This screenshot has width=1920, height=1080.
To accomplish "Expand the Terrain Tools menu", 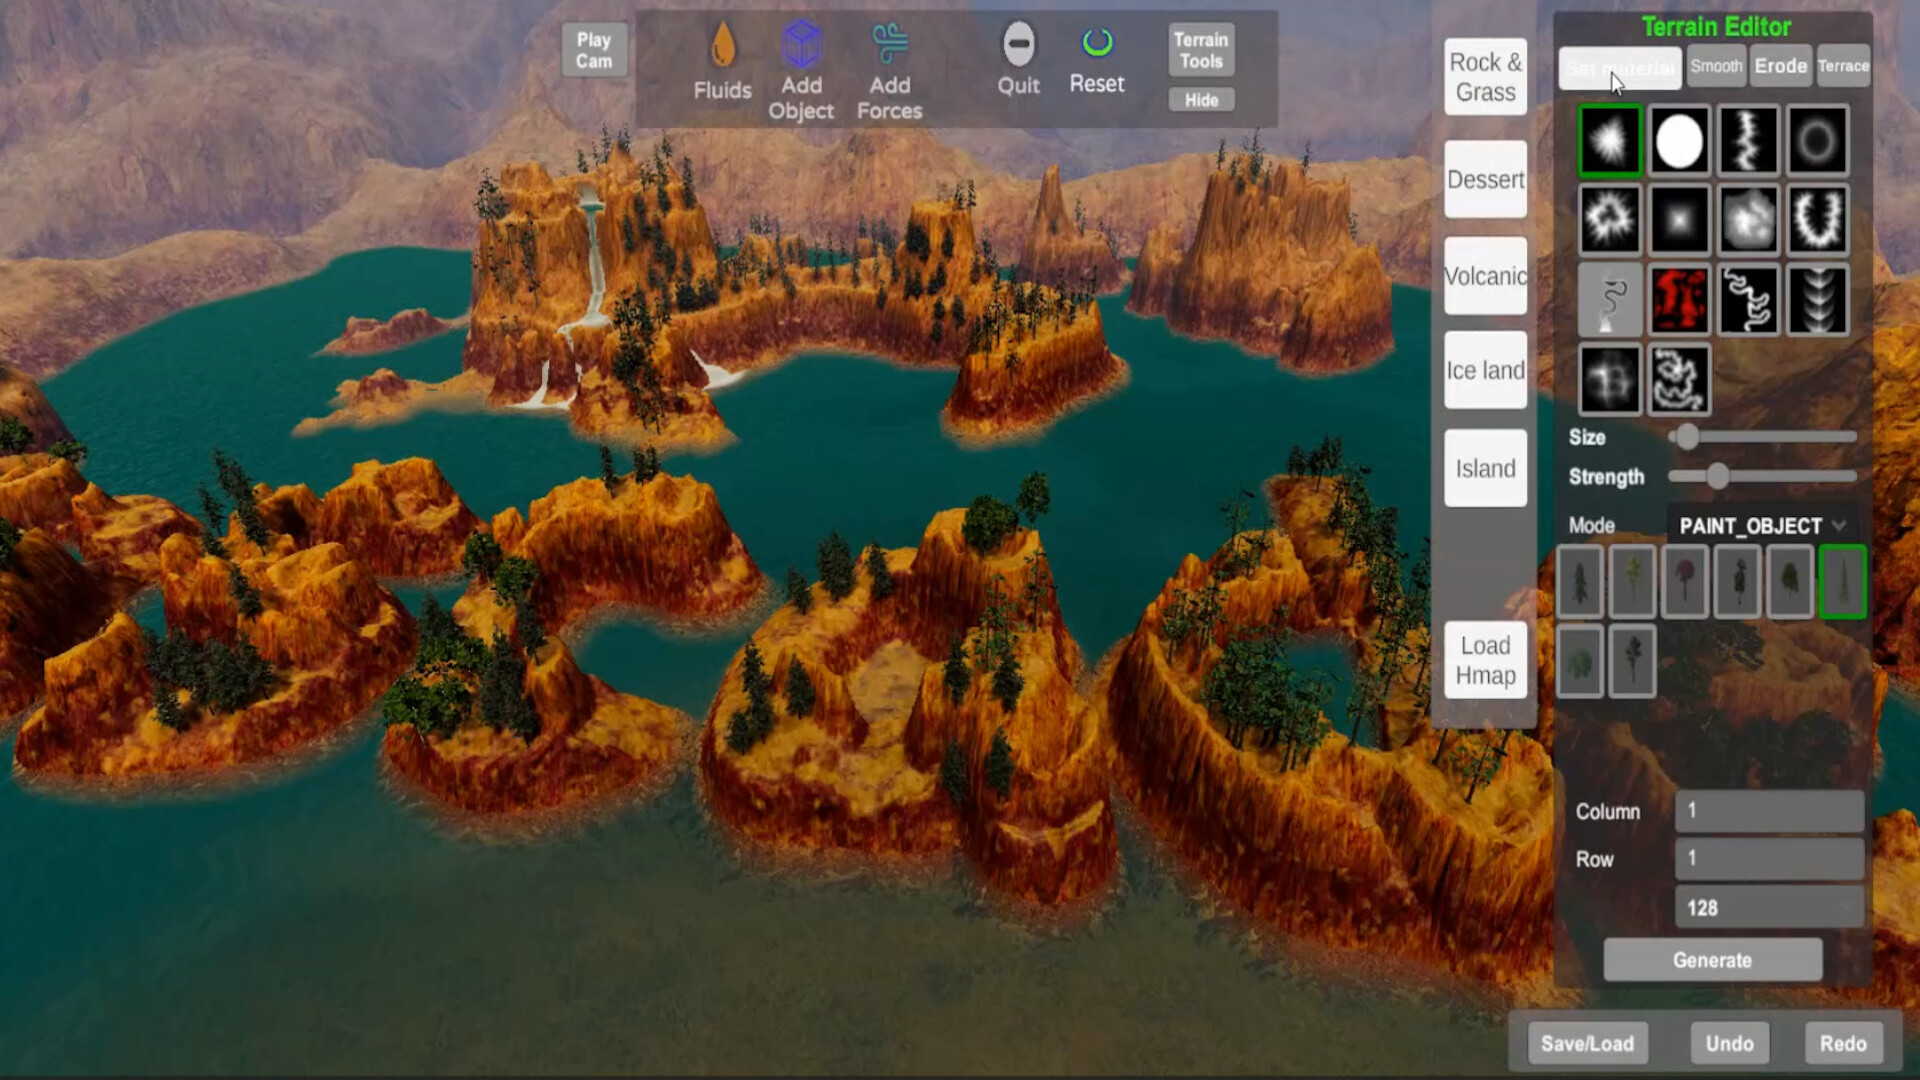I will pos(1200,49).
